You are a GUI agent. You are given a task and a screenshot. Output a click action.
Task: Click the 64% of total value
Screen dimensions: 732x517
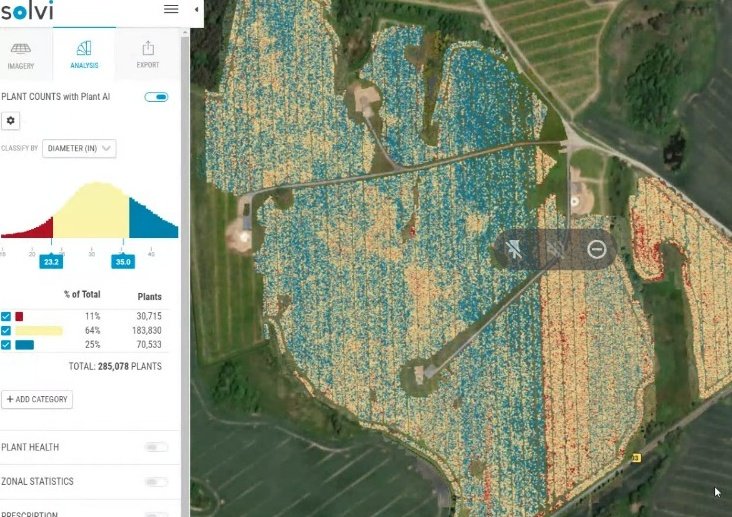pos(92,331)
